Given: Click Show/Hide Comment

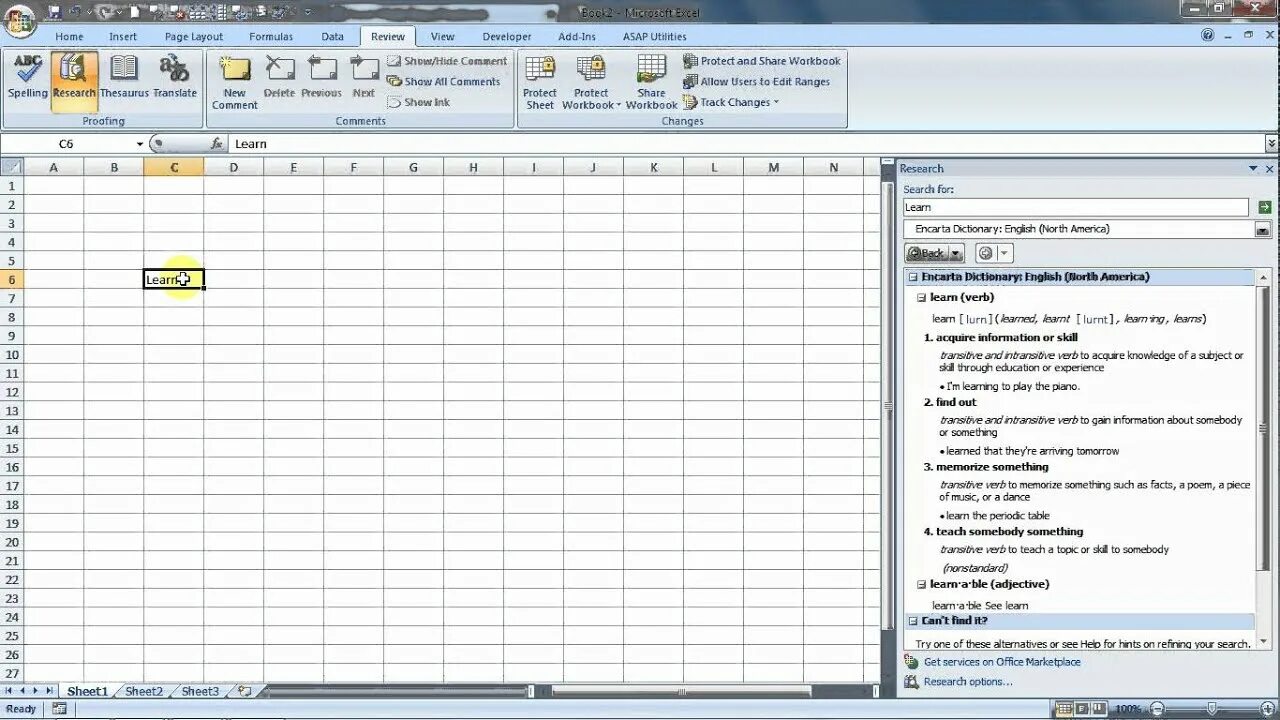Looking at the screenshot, I should pyautogui.click(x=447, y=61).
